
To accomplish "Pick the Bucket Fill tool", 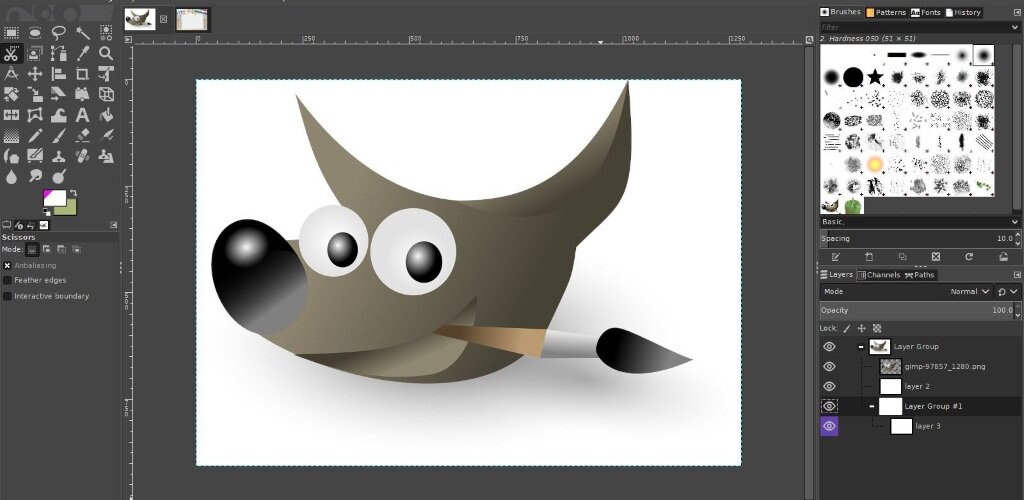I will pyautogui.click(x=106, y=116).
